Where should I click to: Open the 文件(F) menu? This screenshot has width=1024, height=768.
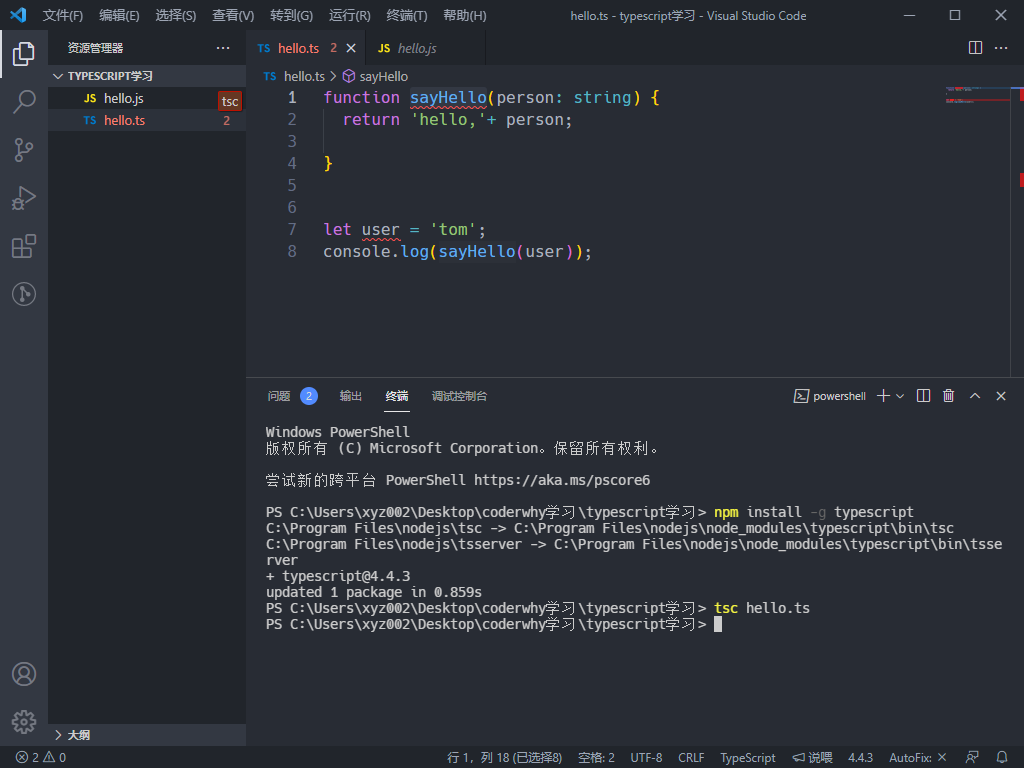coord(63,16)
